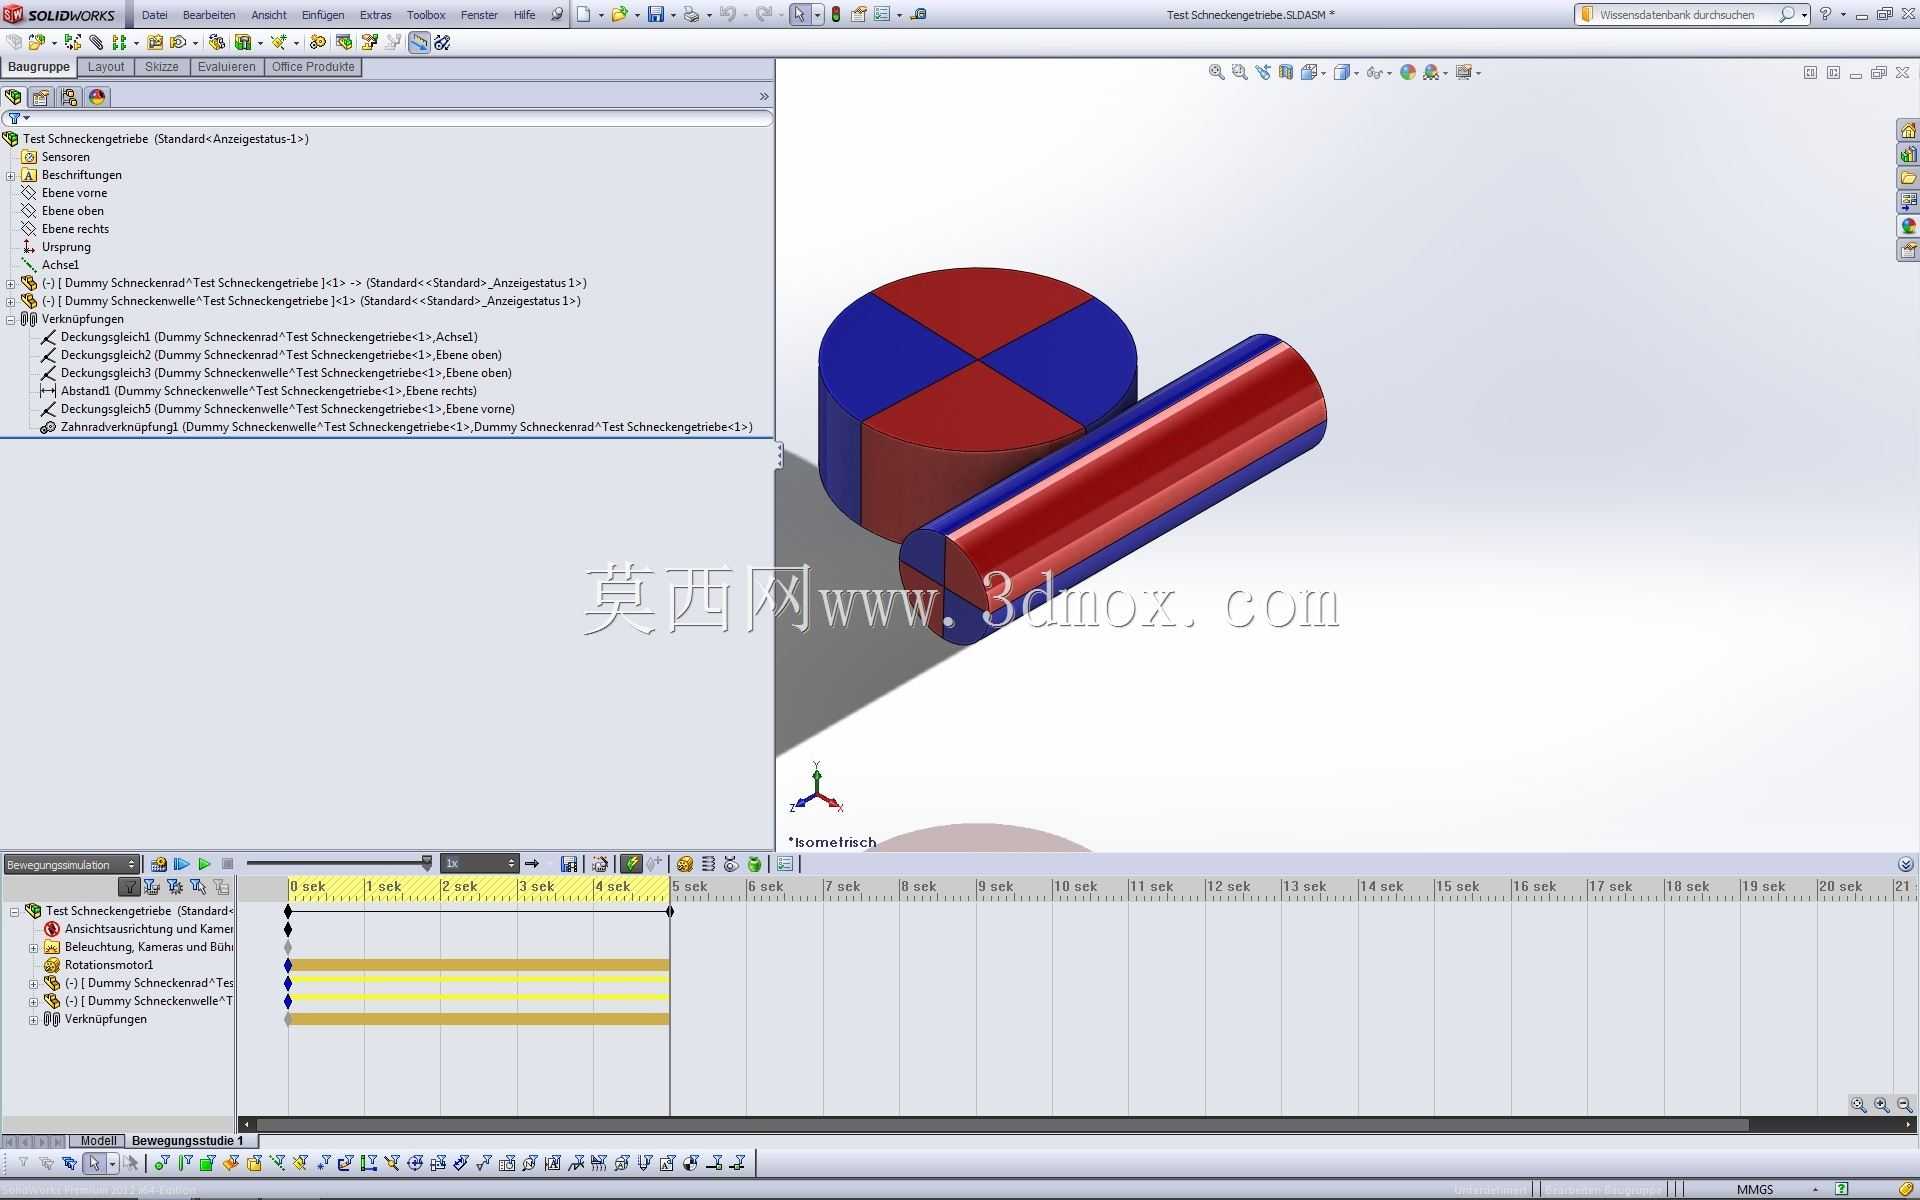This screenshot has height=1200, width=1920.
Task: Open the ConfigurationManager tab icon
Action: (69, 97)
